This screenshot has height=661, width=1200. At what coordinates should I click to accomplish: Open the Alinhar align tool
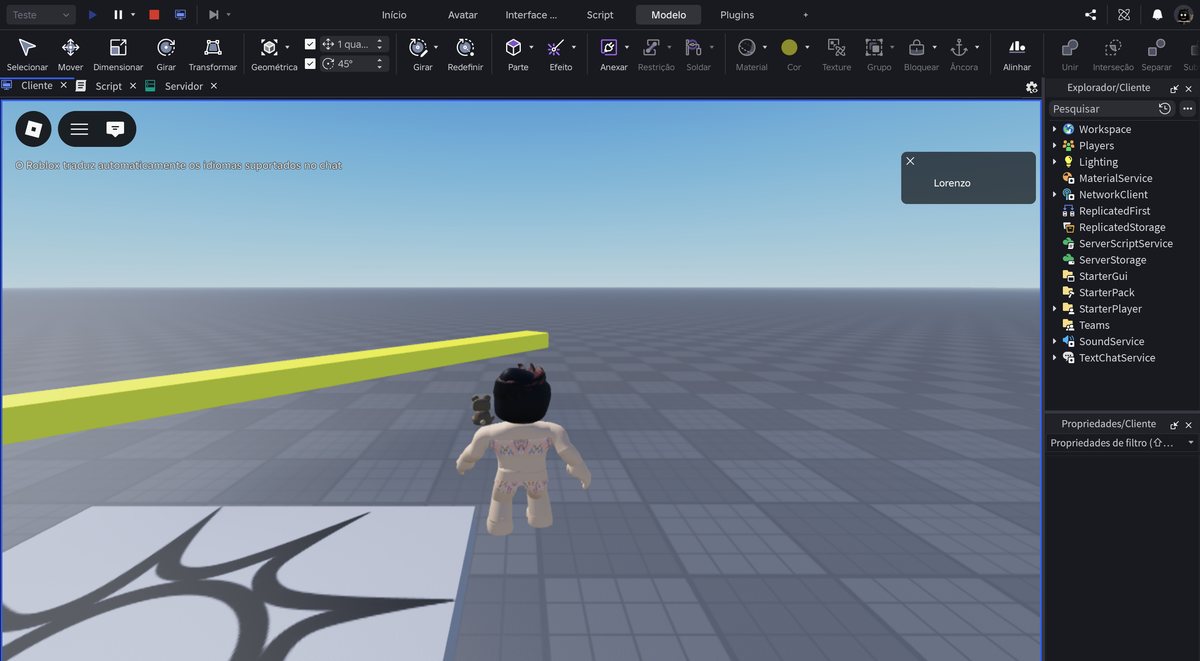coord(1017,54)
